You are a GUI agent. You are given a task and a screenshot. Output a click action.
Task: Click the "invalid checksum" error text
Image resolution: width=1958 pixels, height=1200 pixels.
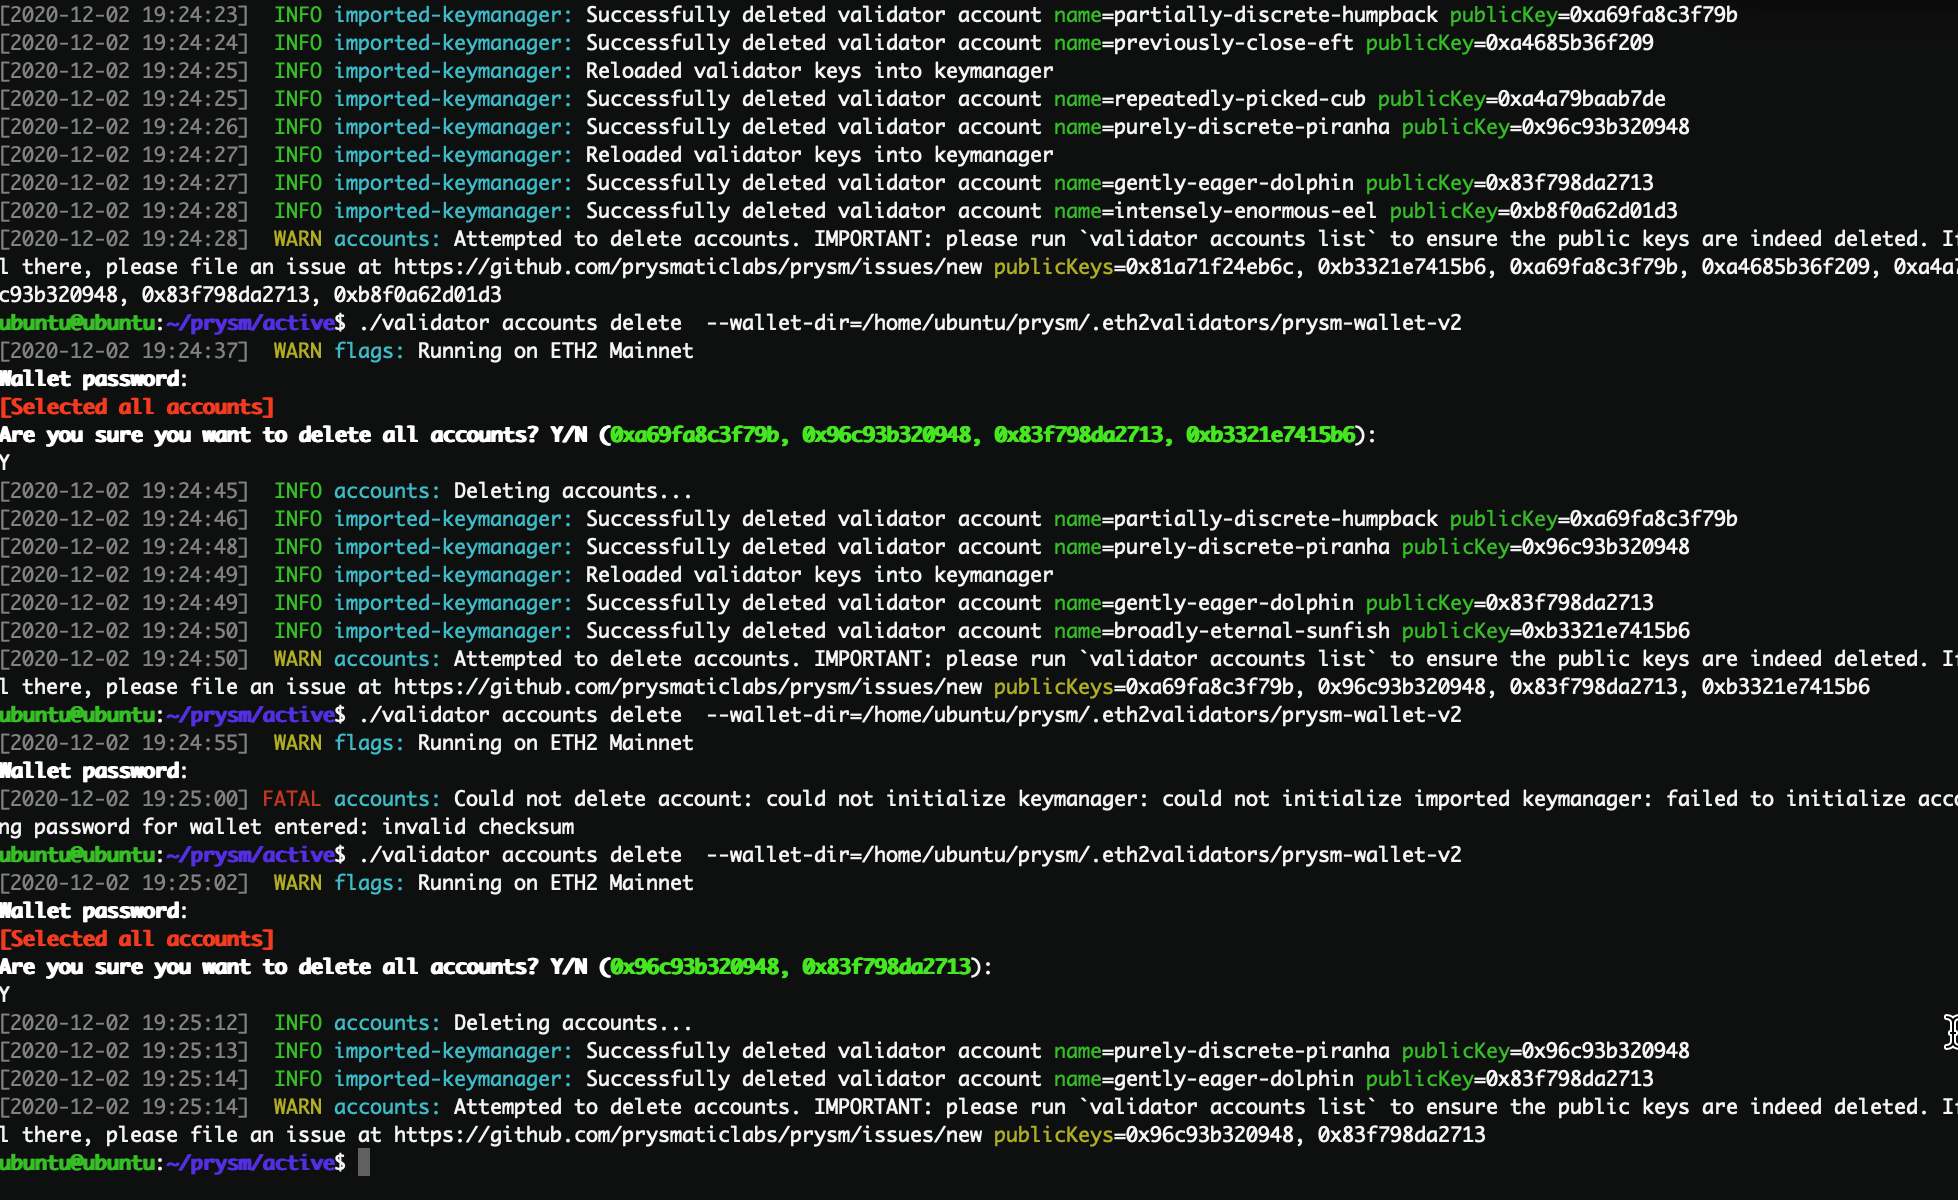pyautogui.click(x=478, y=827)
